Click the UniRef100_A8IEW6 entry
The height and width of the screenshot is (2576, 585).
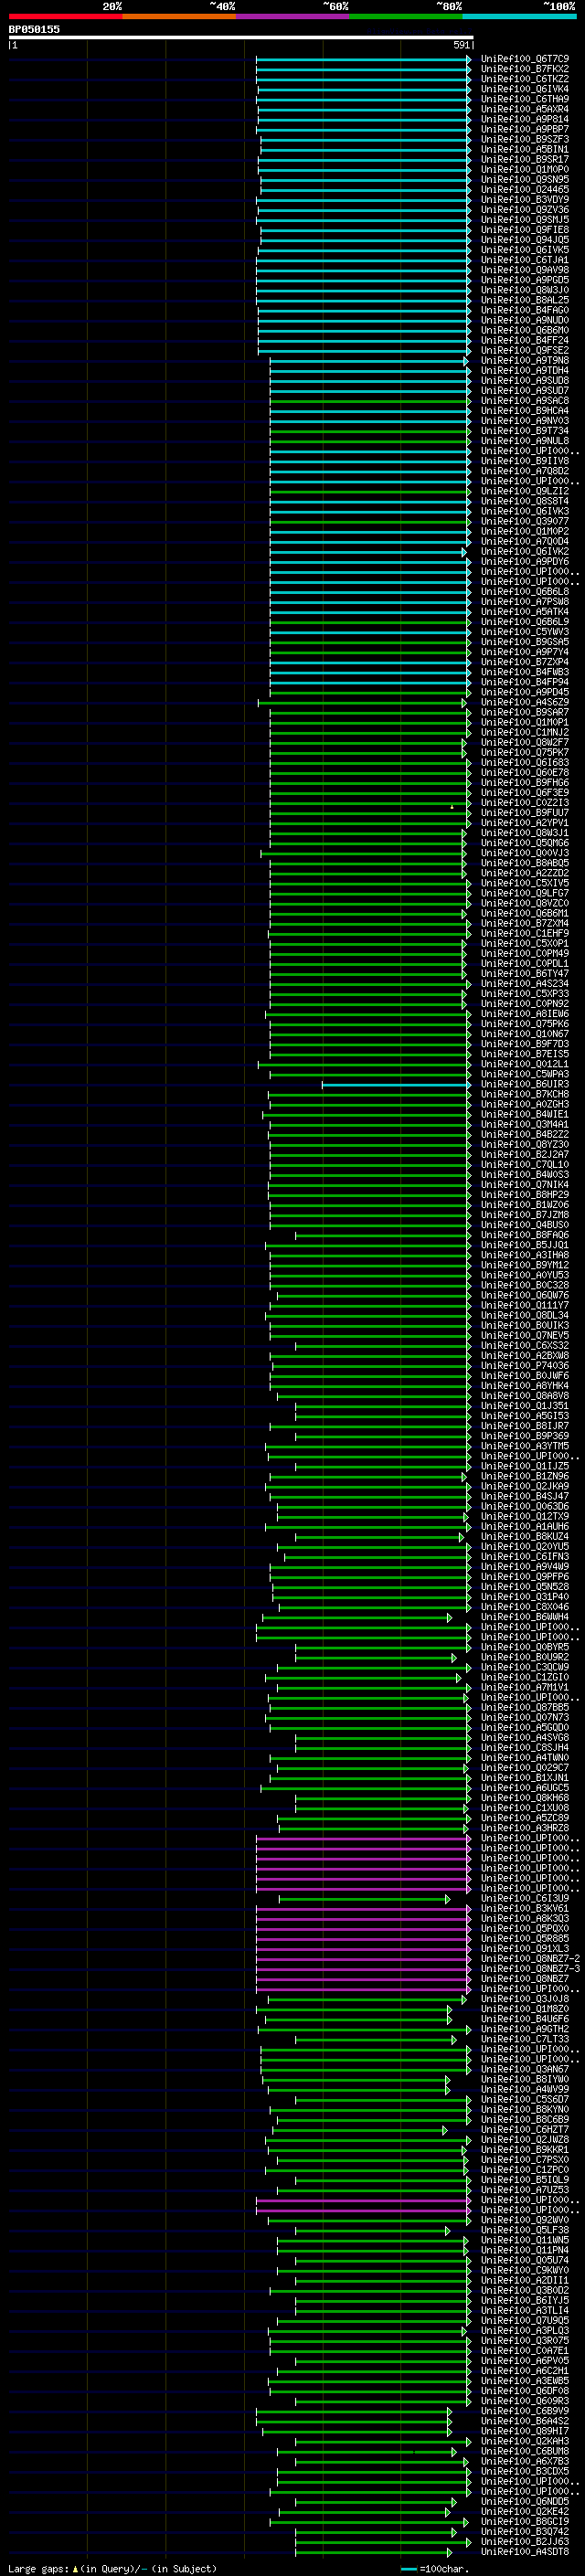coord(525,1014)
